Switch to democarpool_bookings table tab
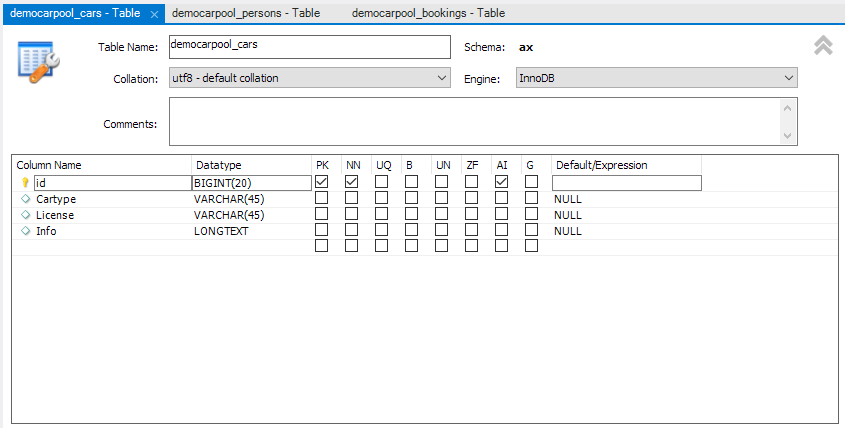 [428, 14]
